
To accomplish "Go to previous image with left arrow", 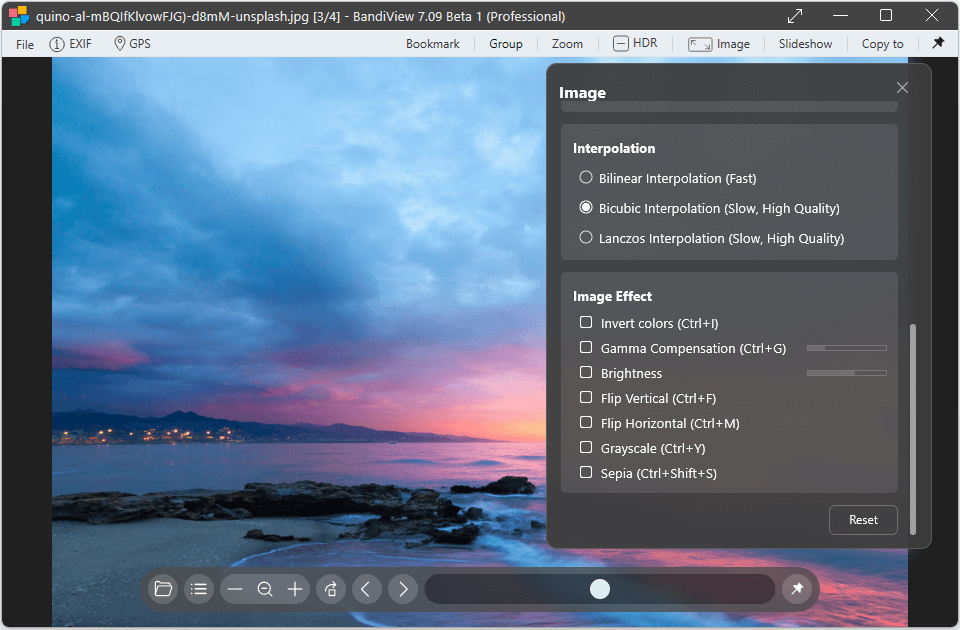I will click(365, 589).
